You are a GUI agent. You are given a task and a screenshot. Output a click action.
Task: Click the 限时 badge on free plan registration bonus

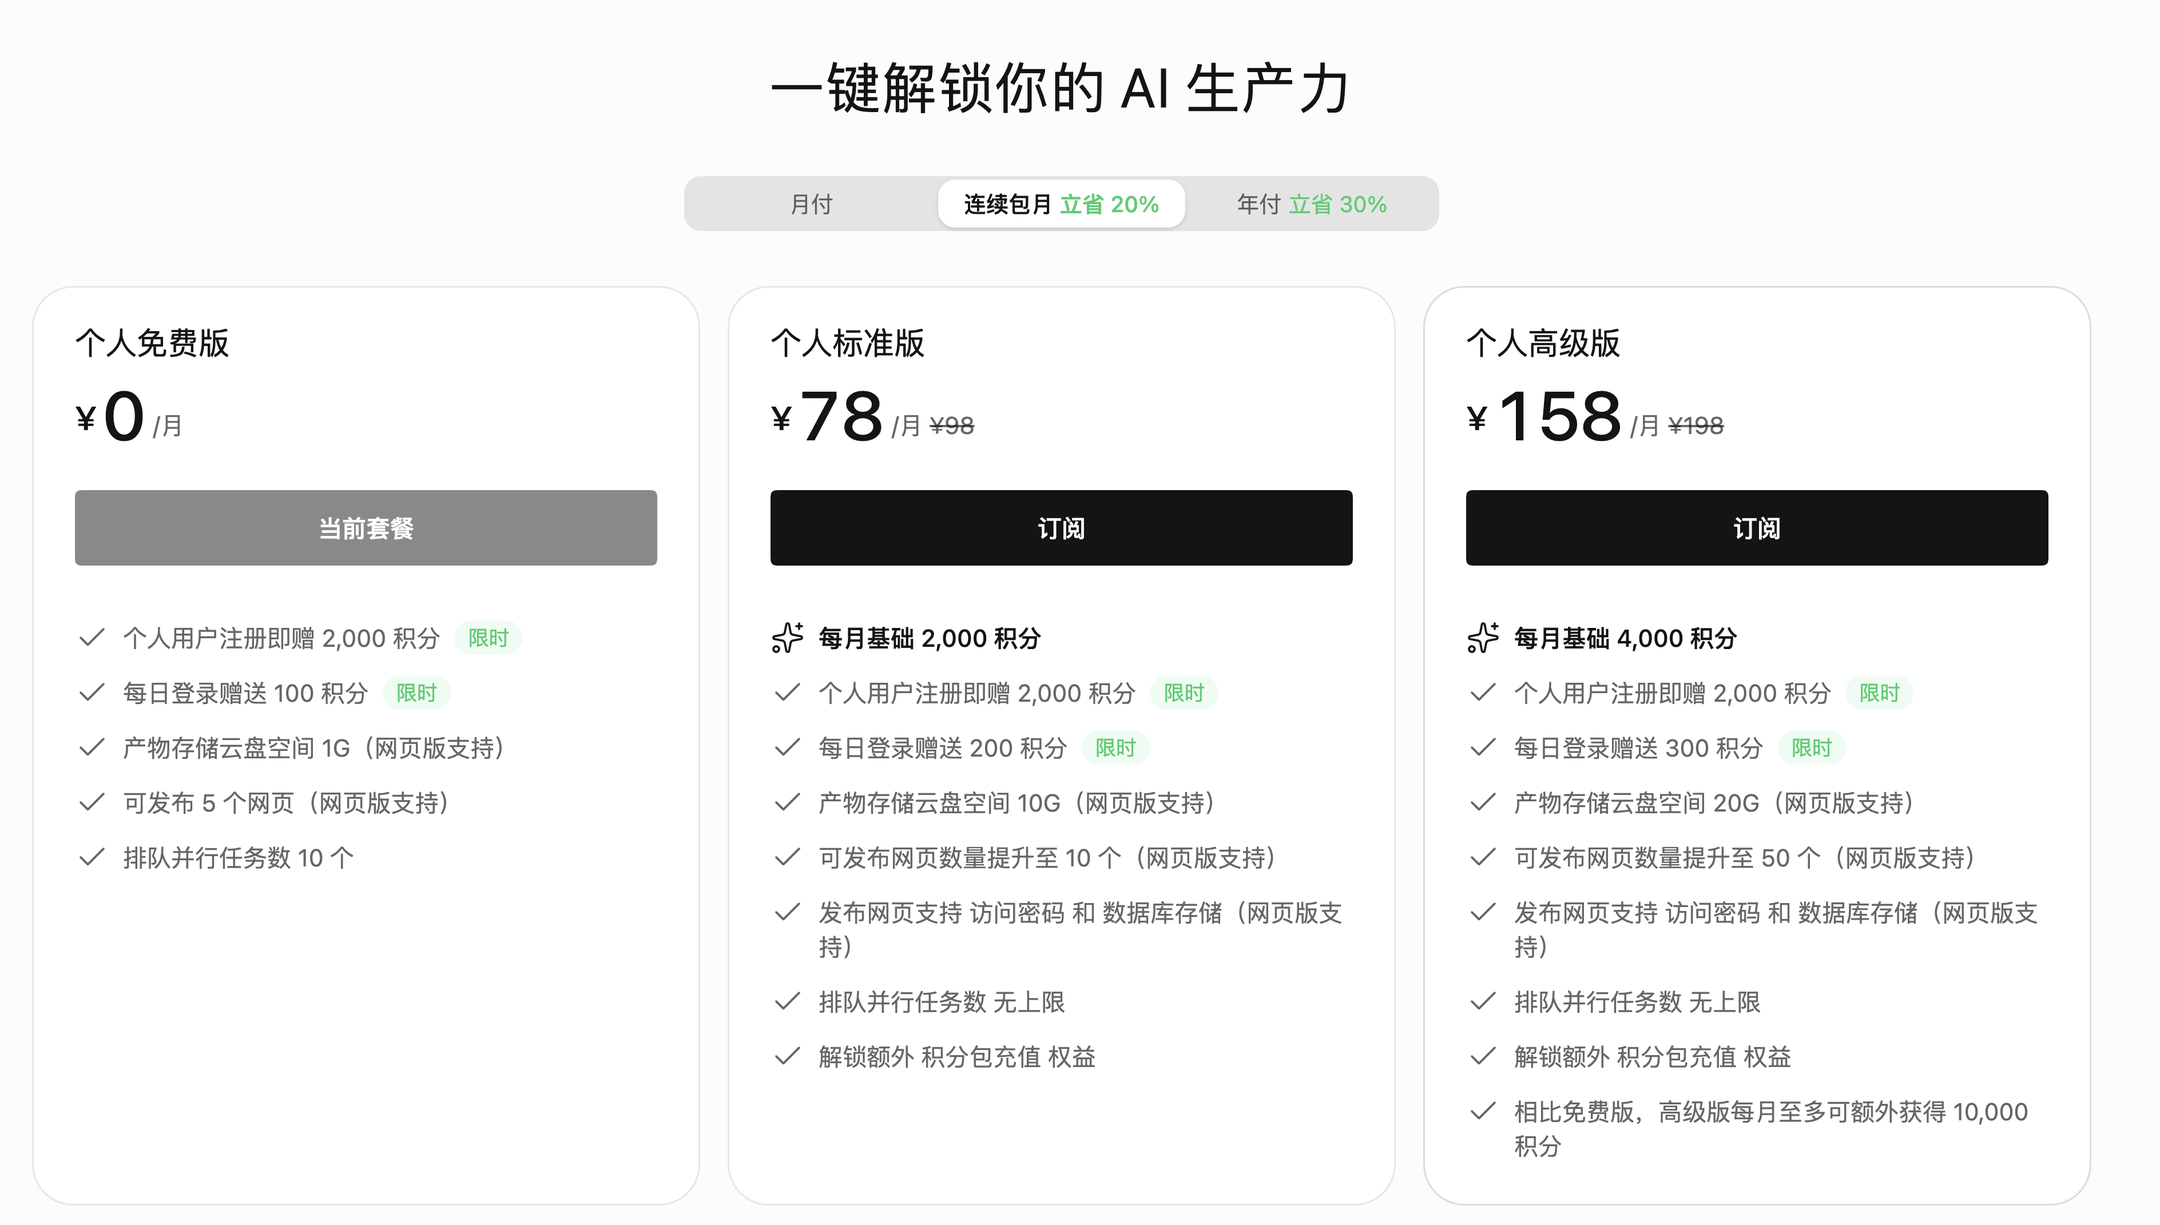coord(489,638)
